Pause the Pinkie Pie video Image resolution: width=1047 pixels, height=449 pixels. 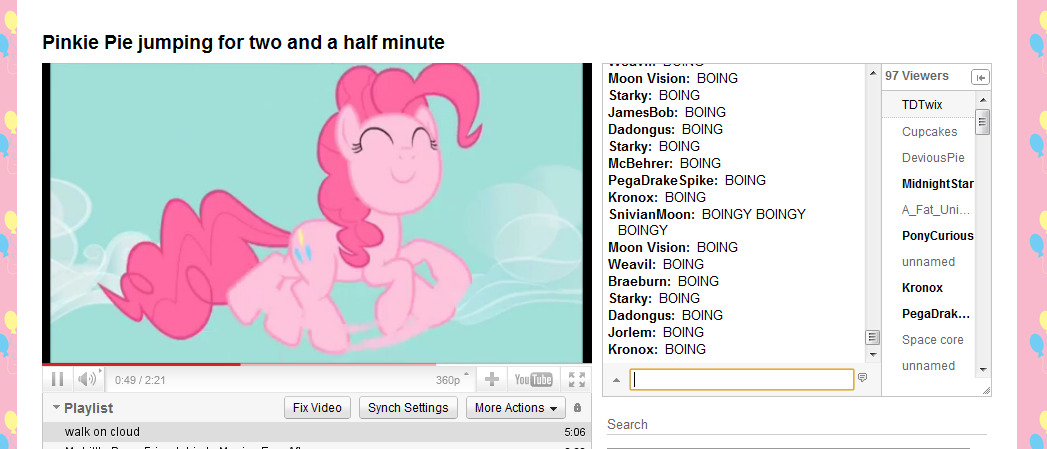point(57,380)
